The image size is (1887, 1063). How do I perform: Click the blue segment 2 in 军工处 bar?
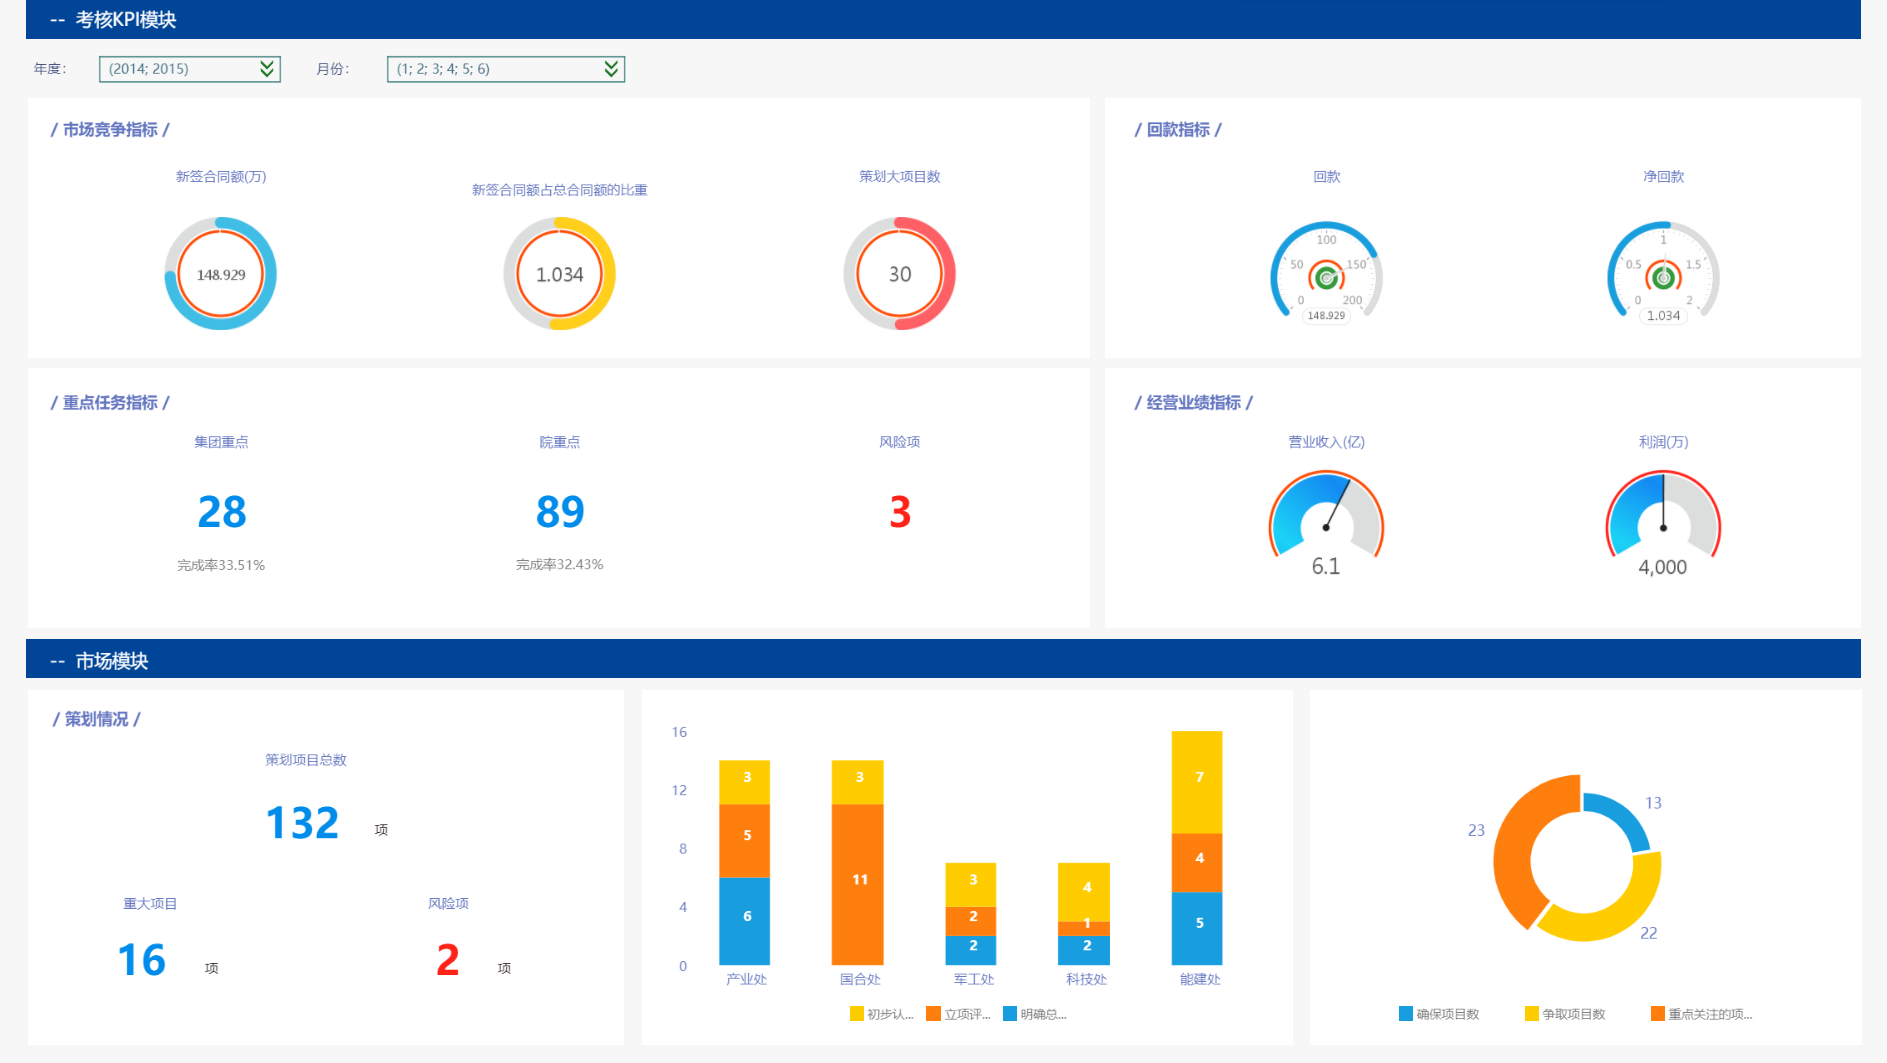click(x=971, y=950)
